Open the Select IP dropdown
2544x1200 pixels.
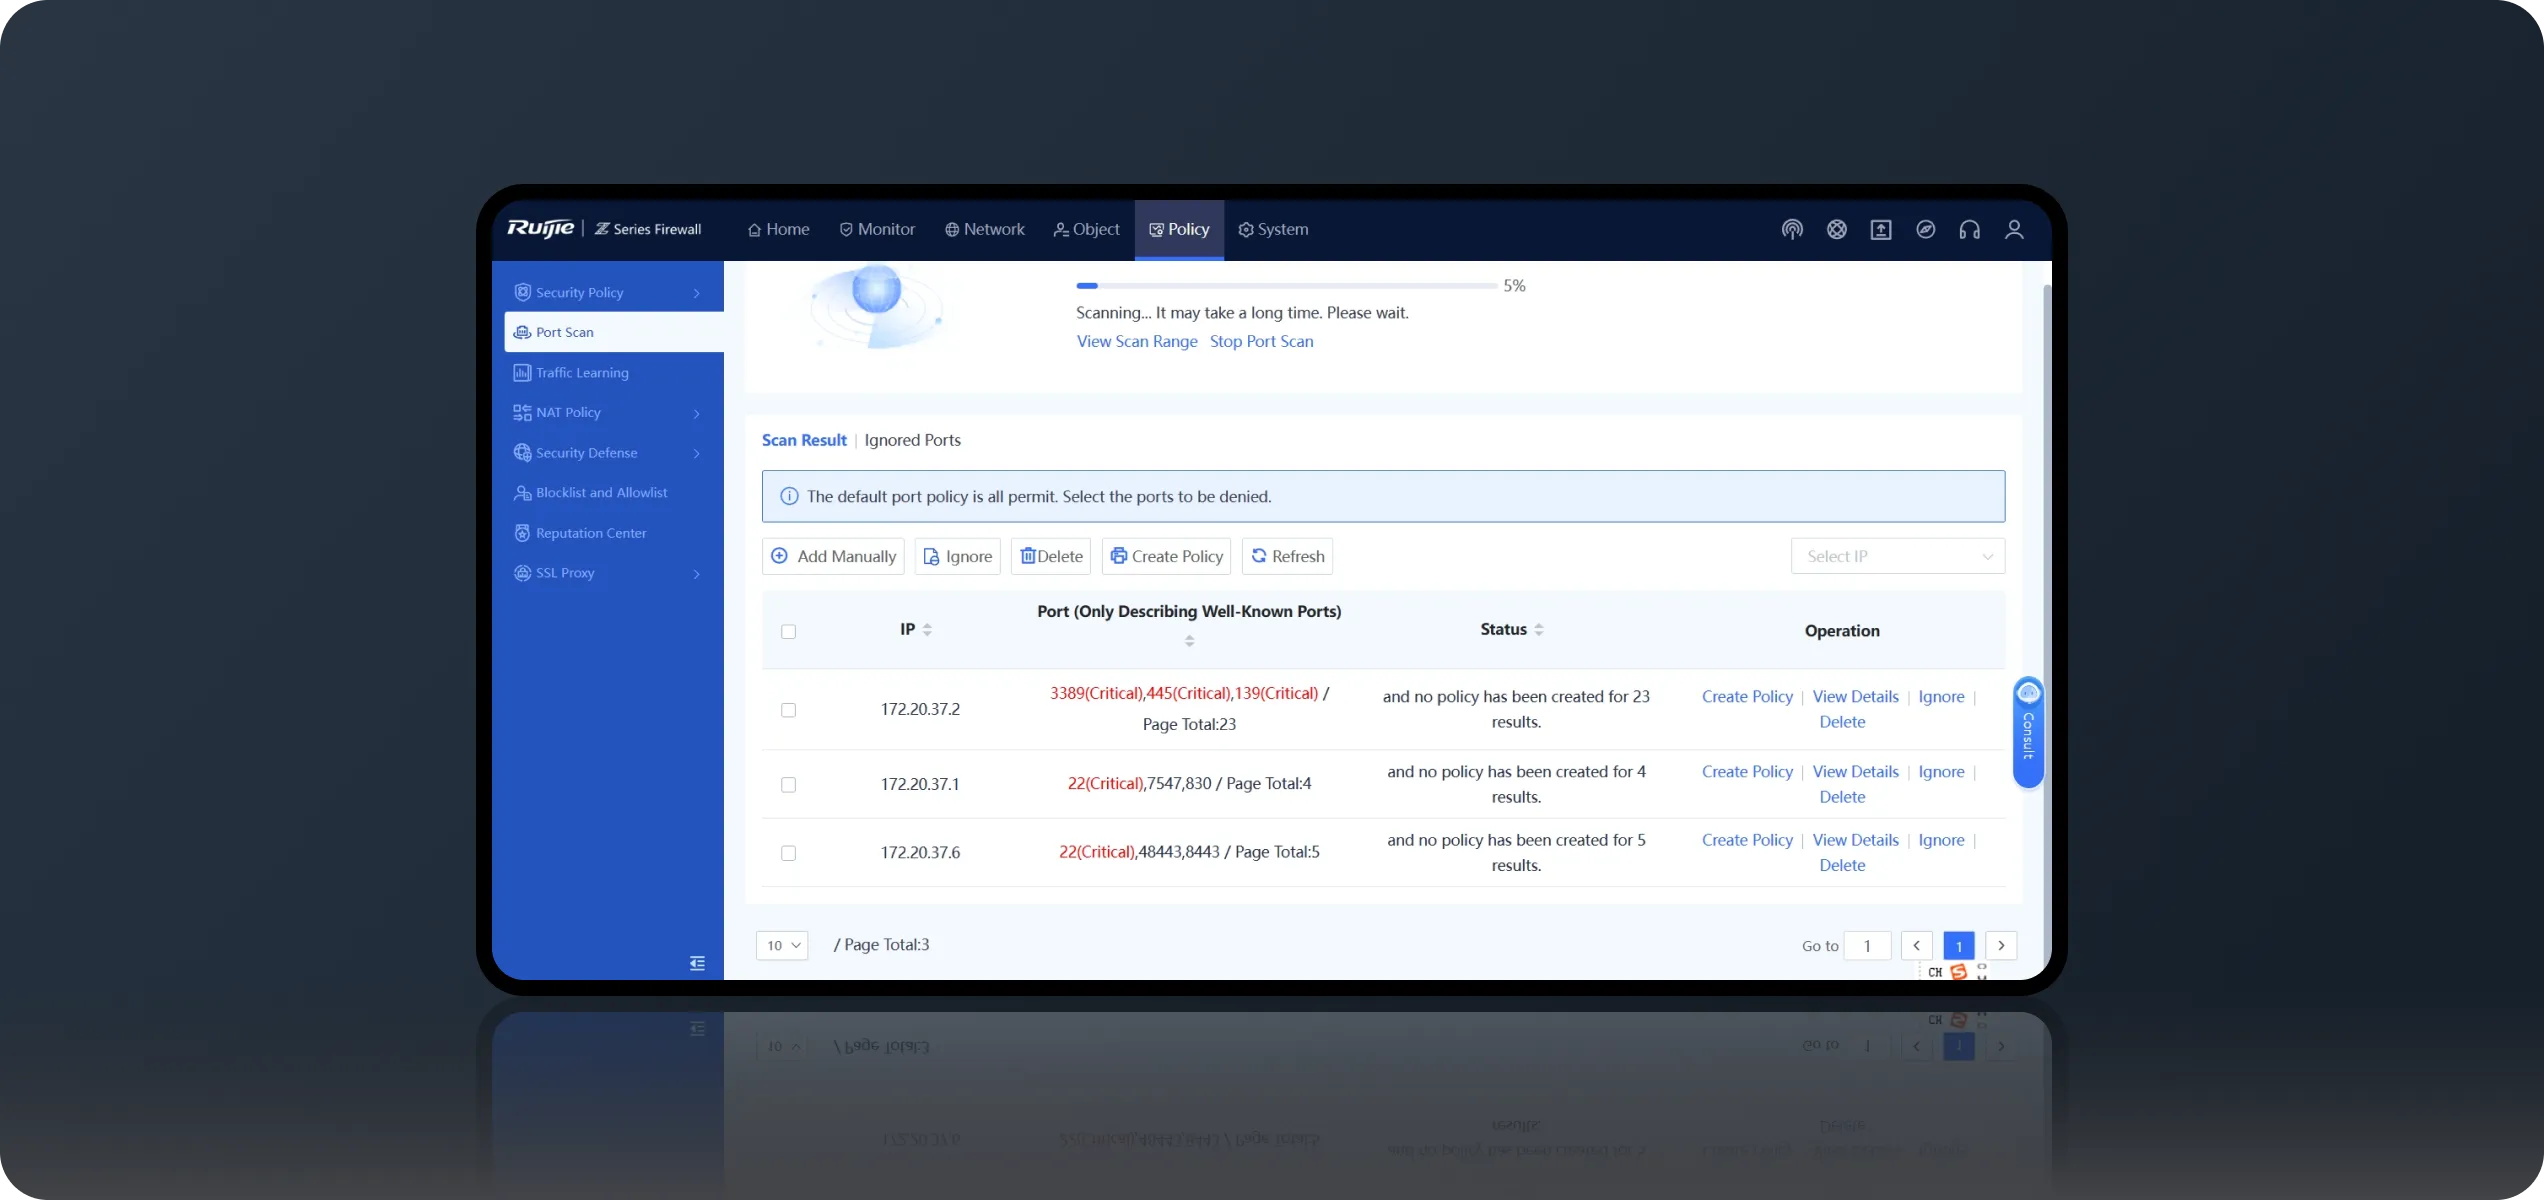point(1897,556)
